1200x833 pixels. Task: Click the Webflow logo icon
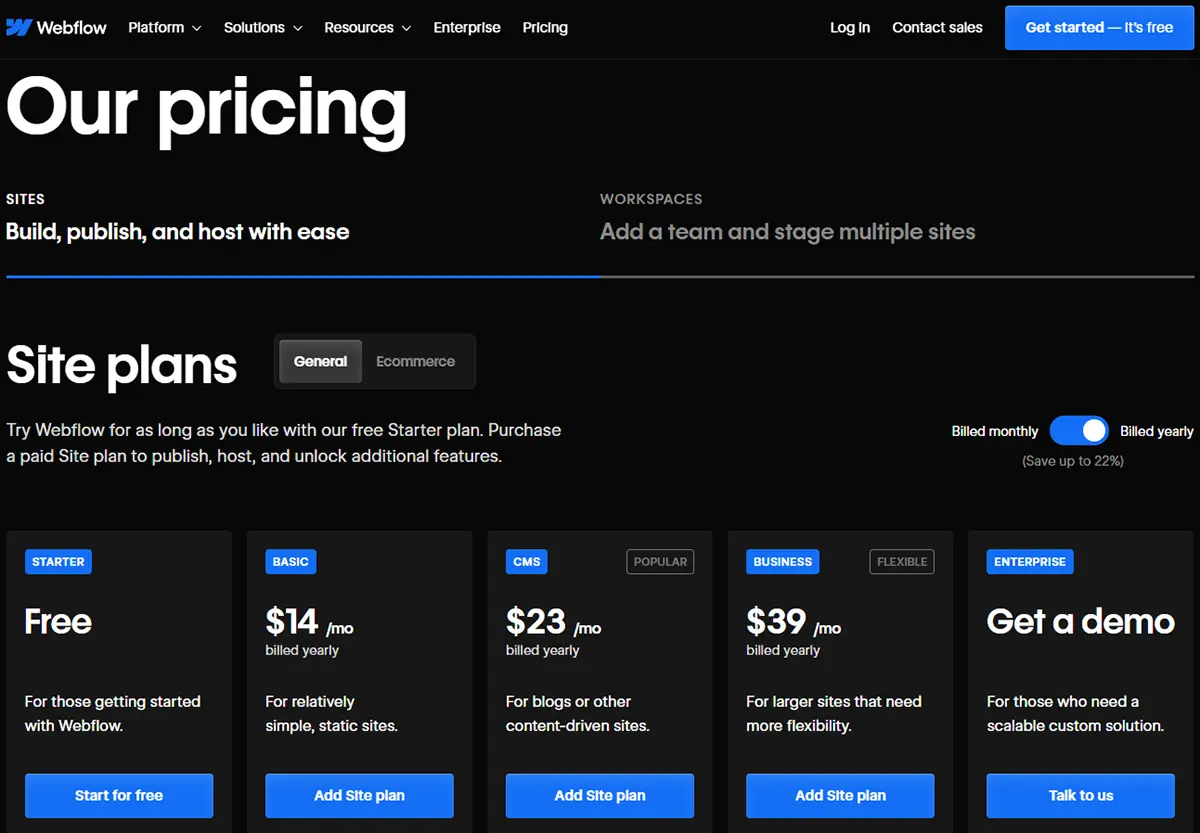point(17,27)
